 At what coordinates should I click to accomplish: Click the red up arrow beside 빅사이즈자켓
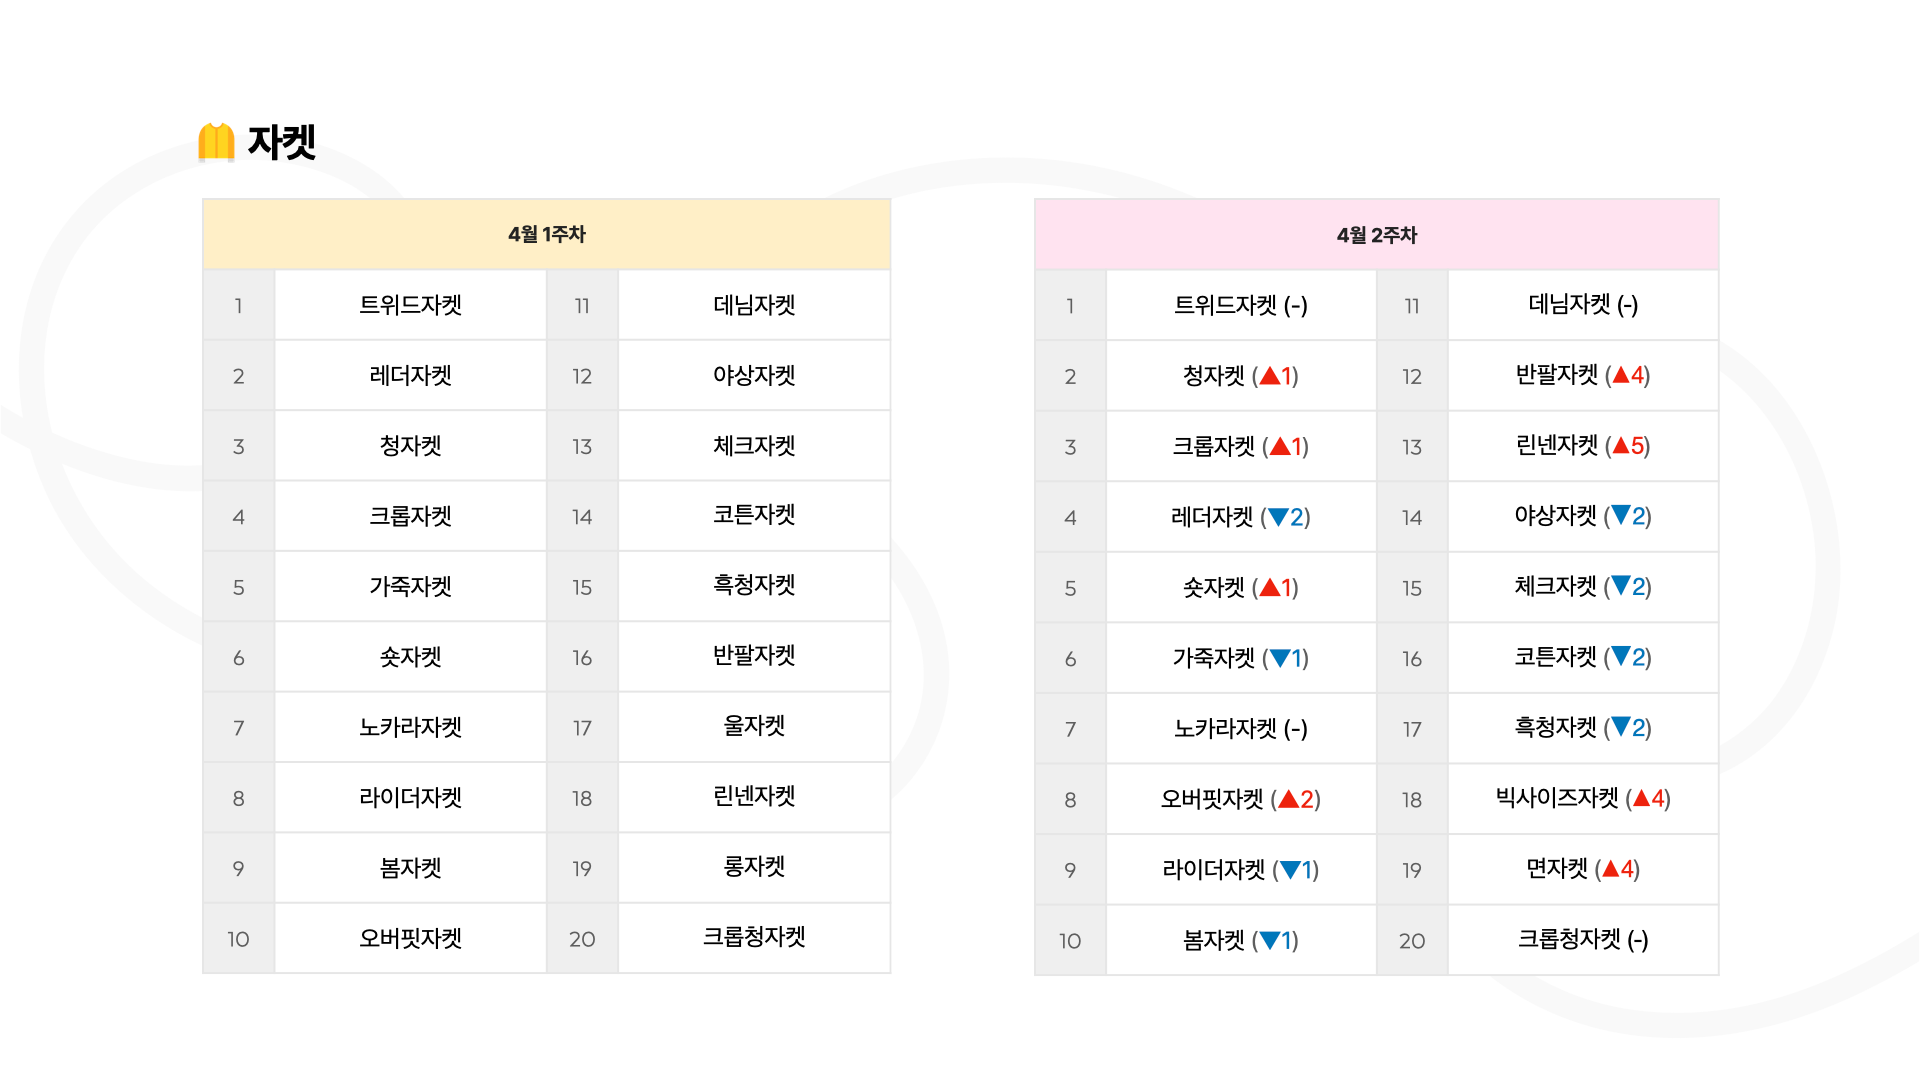click(x=1641, y=798)
